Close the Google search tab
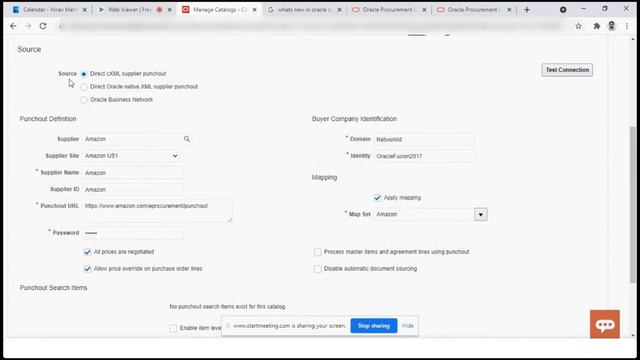The width and height of the screenshot is (640, 360). tap(339, 9)
